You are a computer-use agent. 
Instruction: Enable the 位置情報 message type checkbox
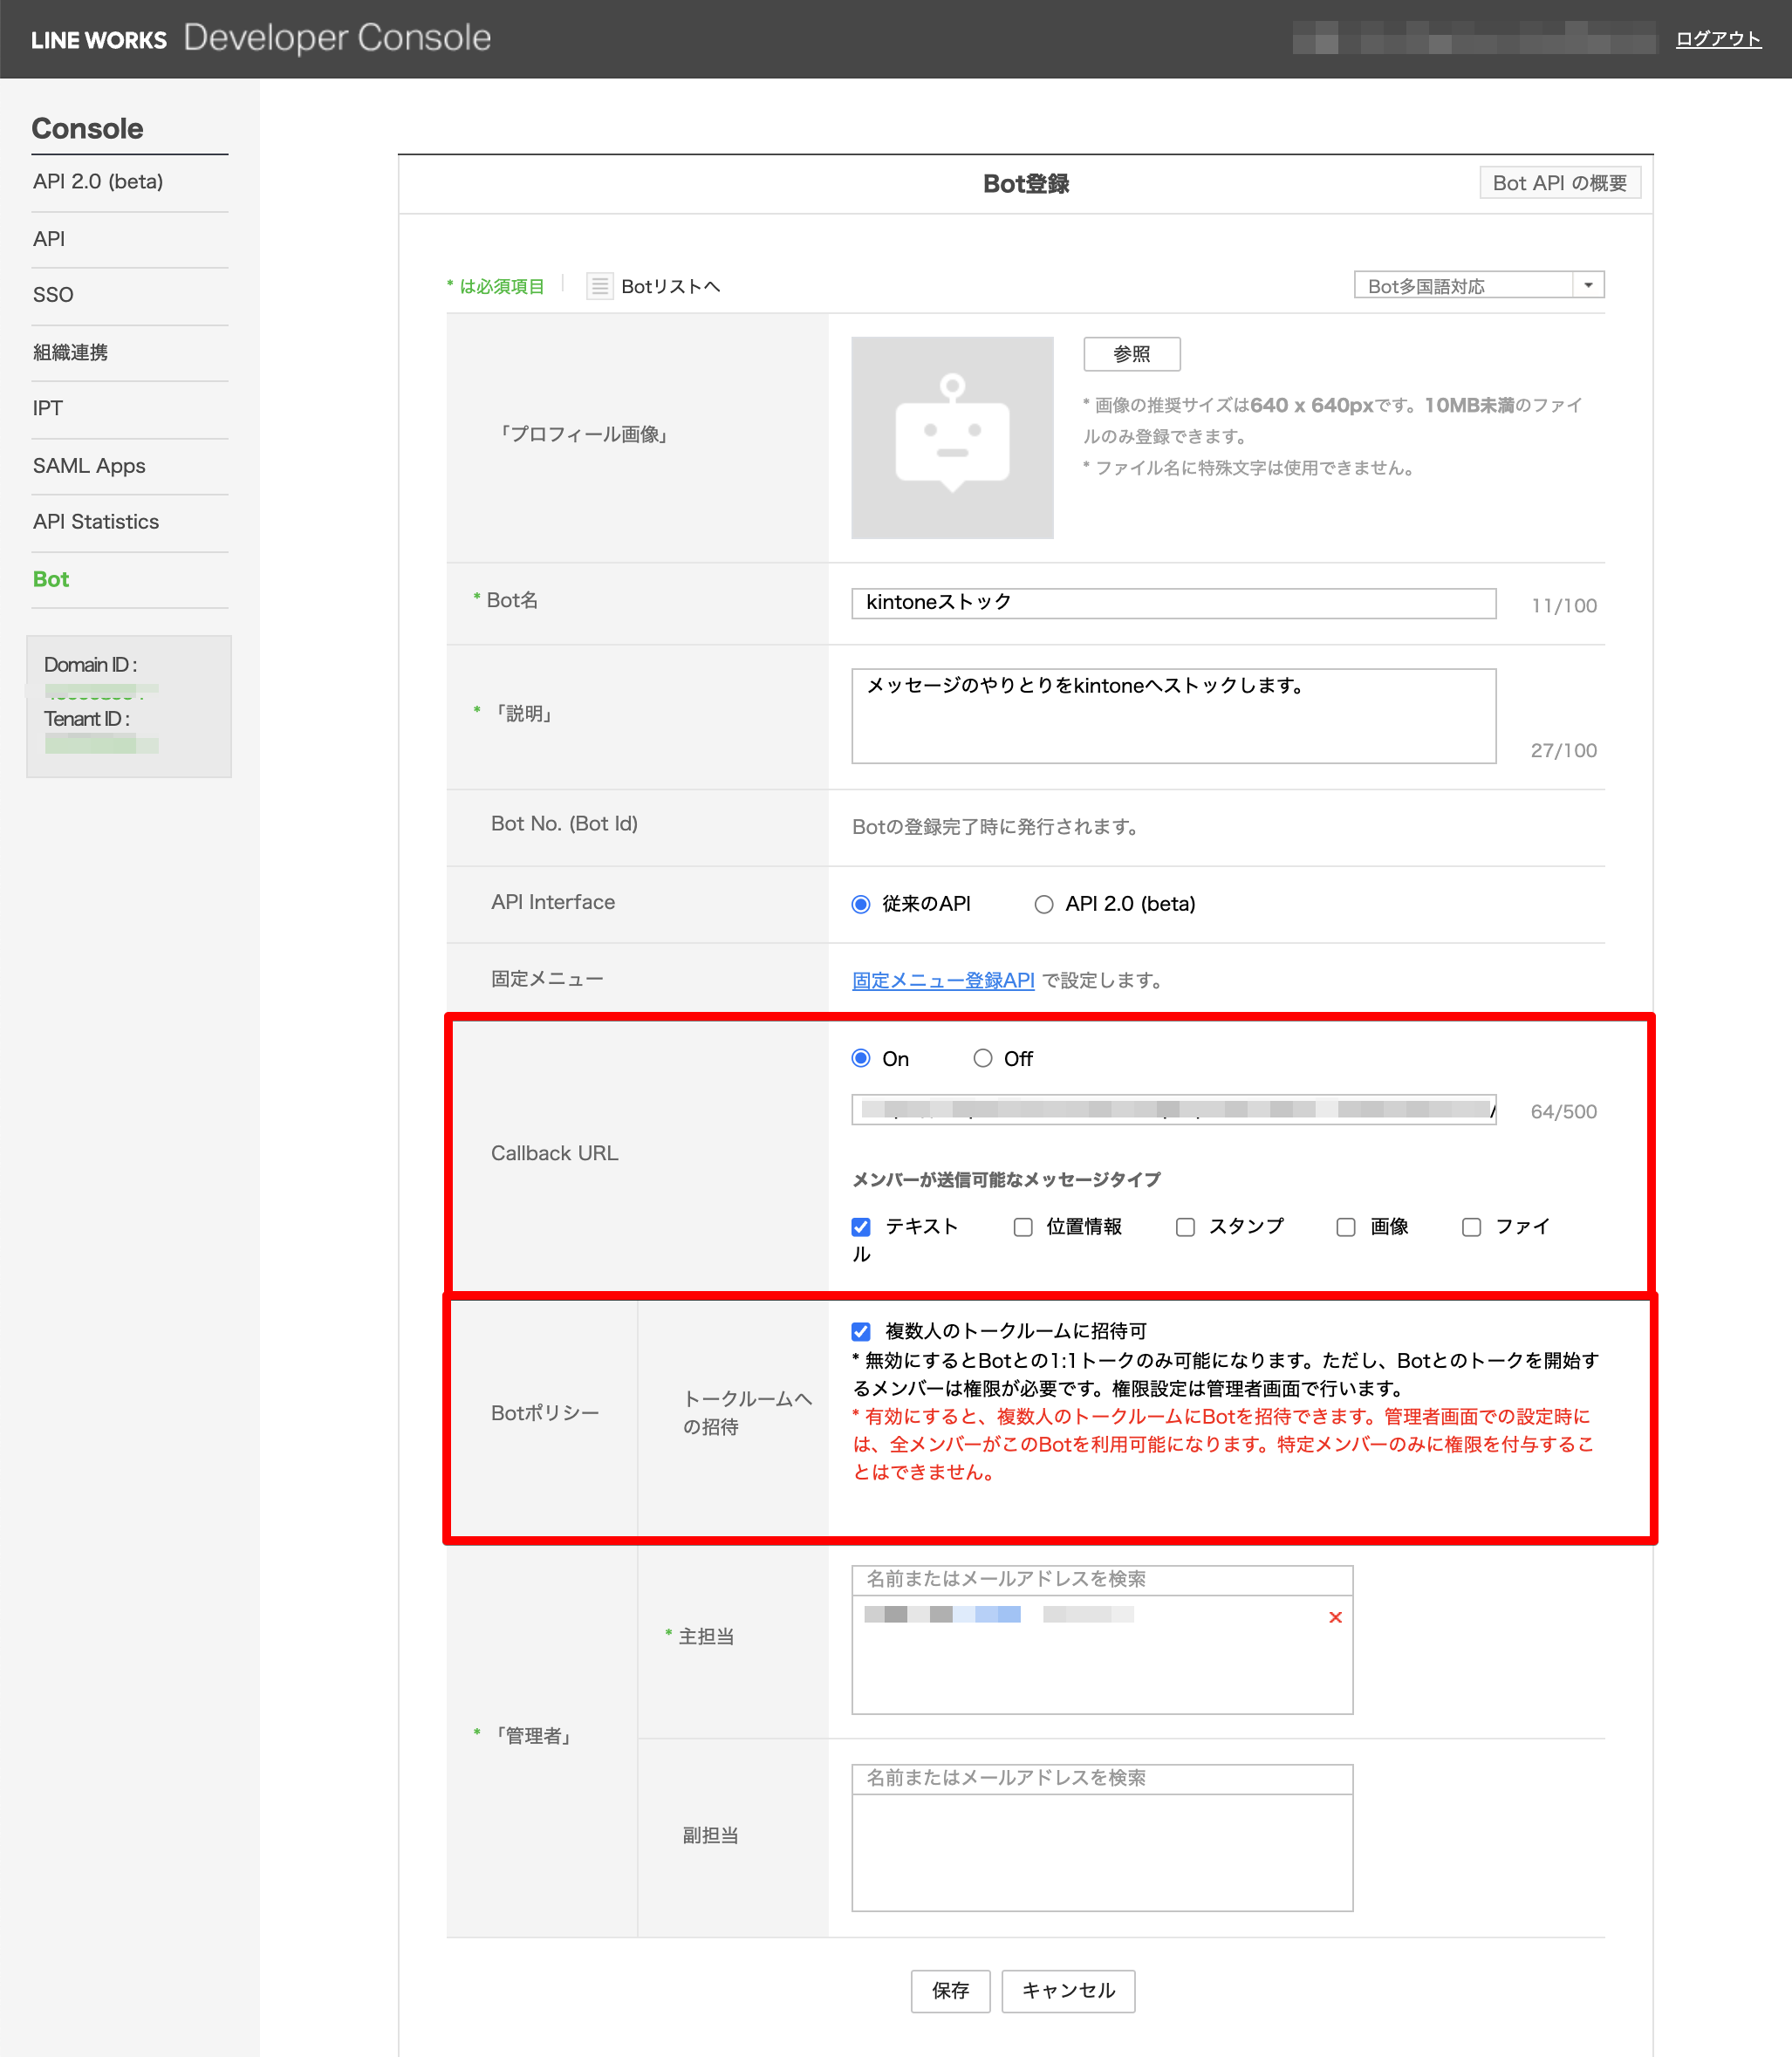coord(1022,1227)
